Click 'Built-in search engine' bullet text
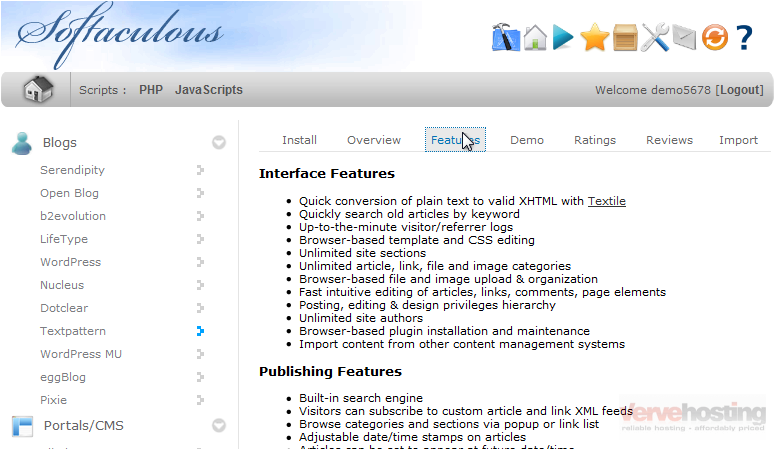 (361, 398)
